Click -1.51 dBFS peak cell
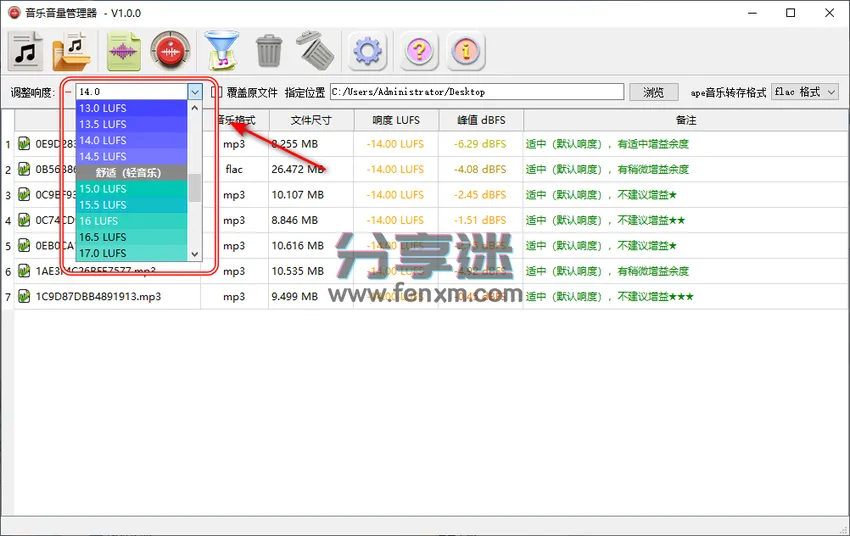Viewport: 850px width, 536px height. tap(480, 220)
